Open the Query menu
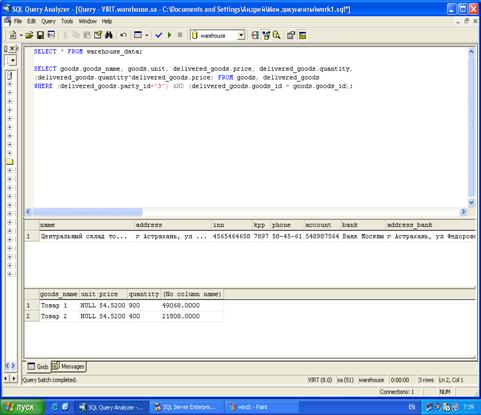Viewport: 481px width, 415px height. point(48,21)
